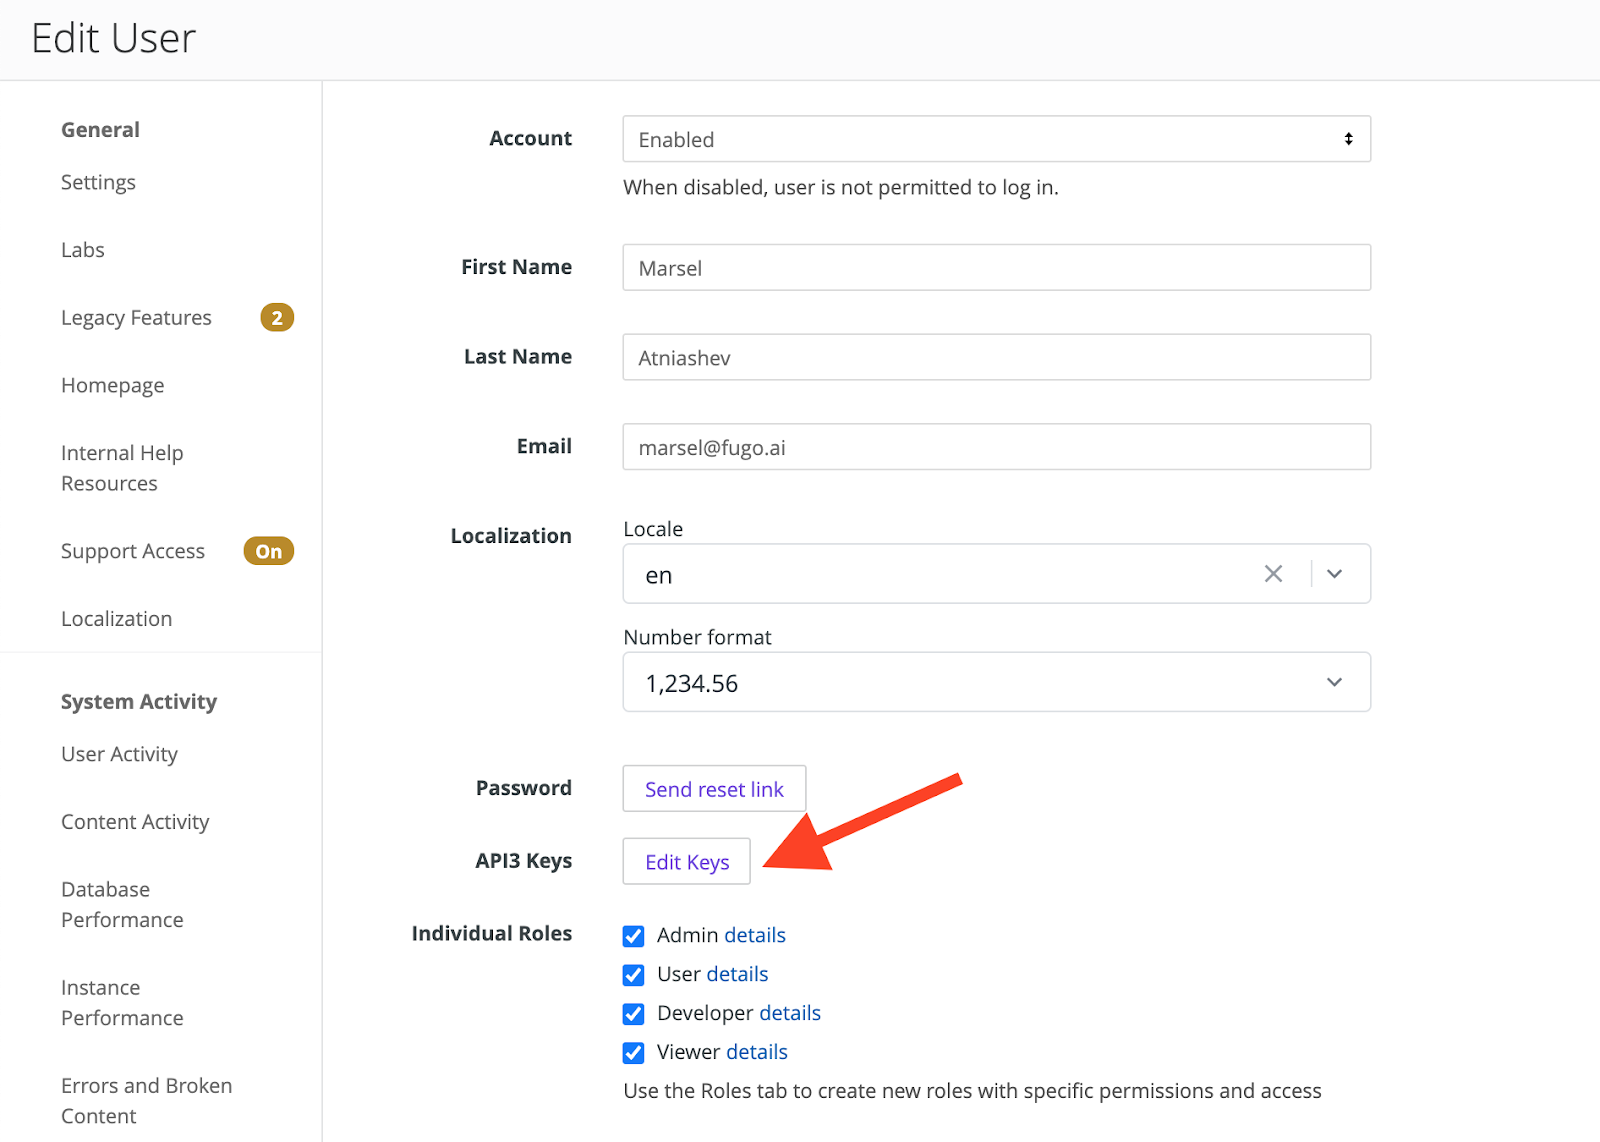The width and height of the screenshot is (1600, 1142).
Task: Click the Support Access On badge
Action: pos(268,551)
